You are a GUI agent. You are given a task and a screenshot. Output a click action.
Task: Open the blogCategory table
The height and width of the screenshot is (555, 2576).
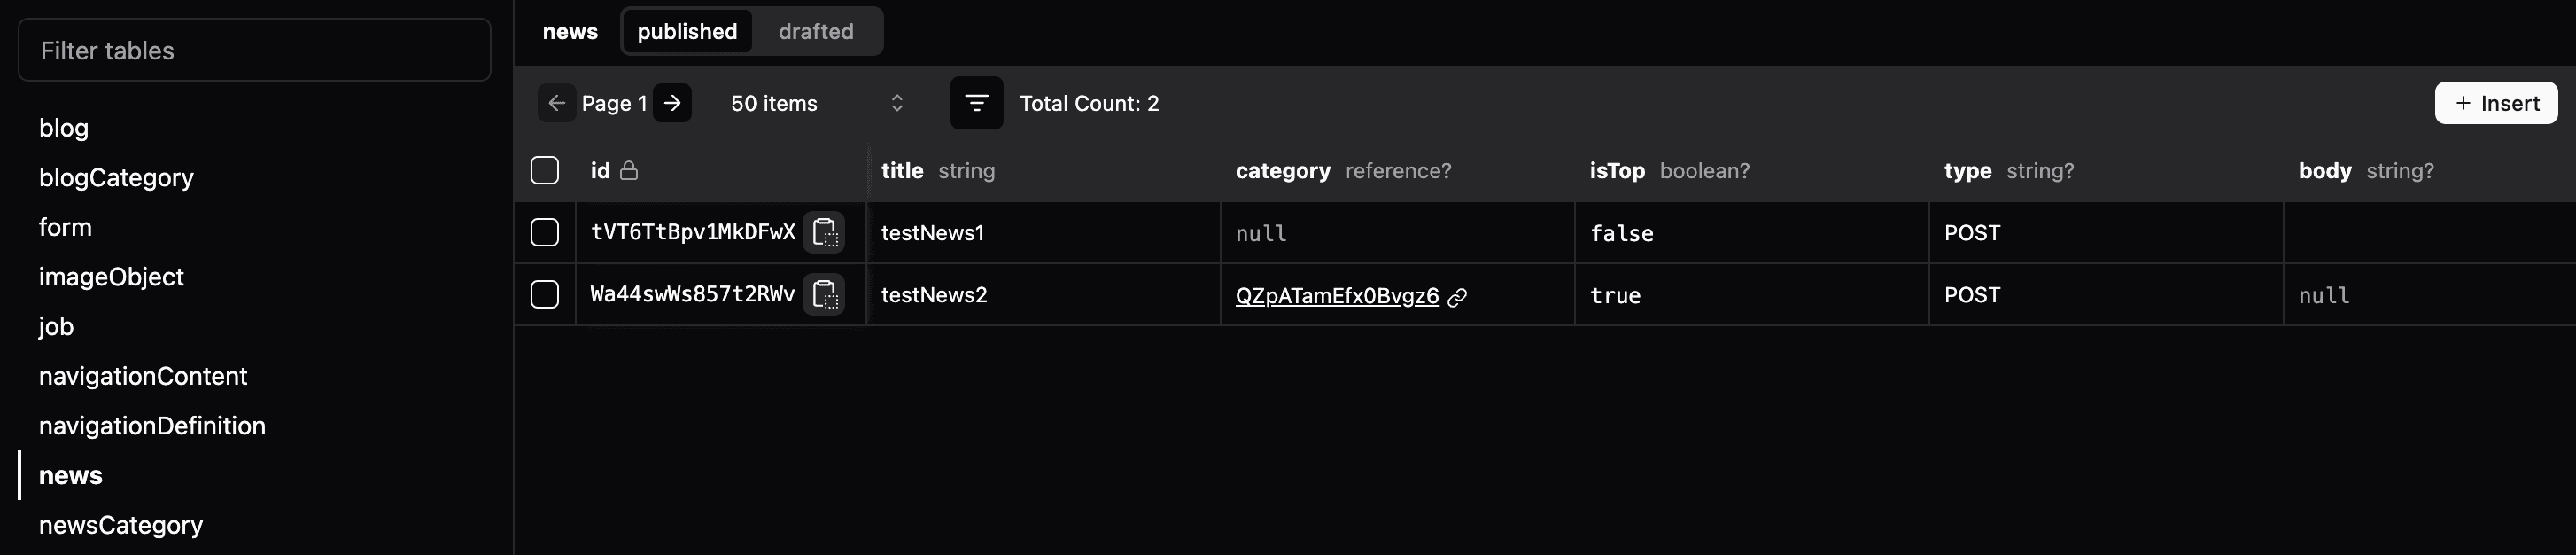(x=116, y=178)
